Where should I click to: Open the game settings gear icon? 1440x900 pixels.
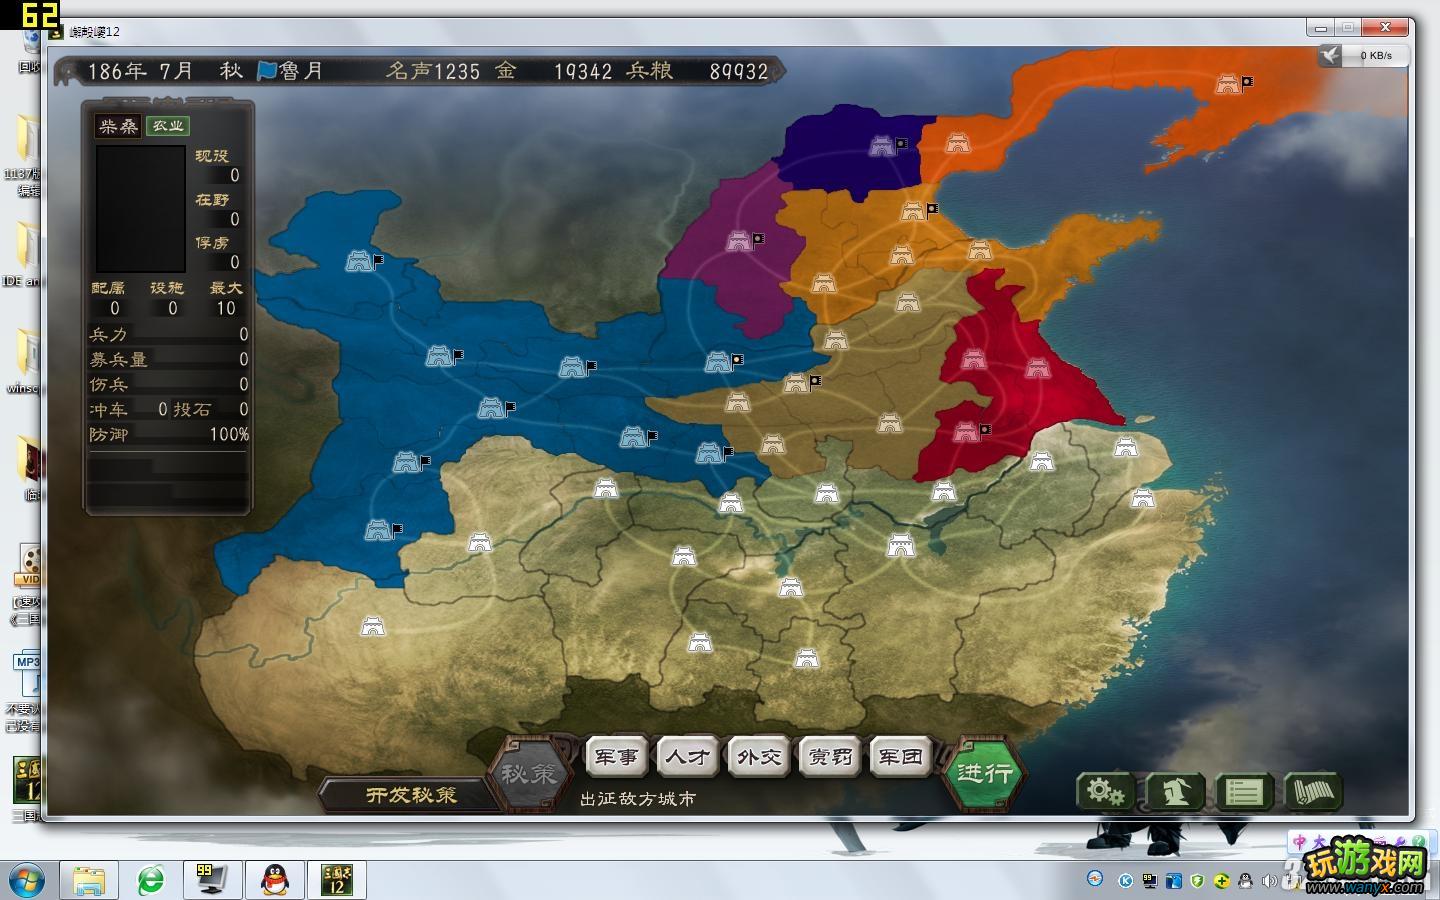(x=1105, y=791)
